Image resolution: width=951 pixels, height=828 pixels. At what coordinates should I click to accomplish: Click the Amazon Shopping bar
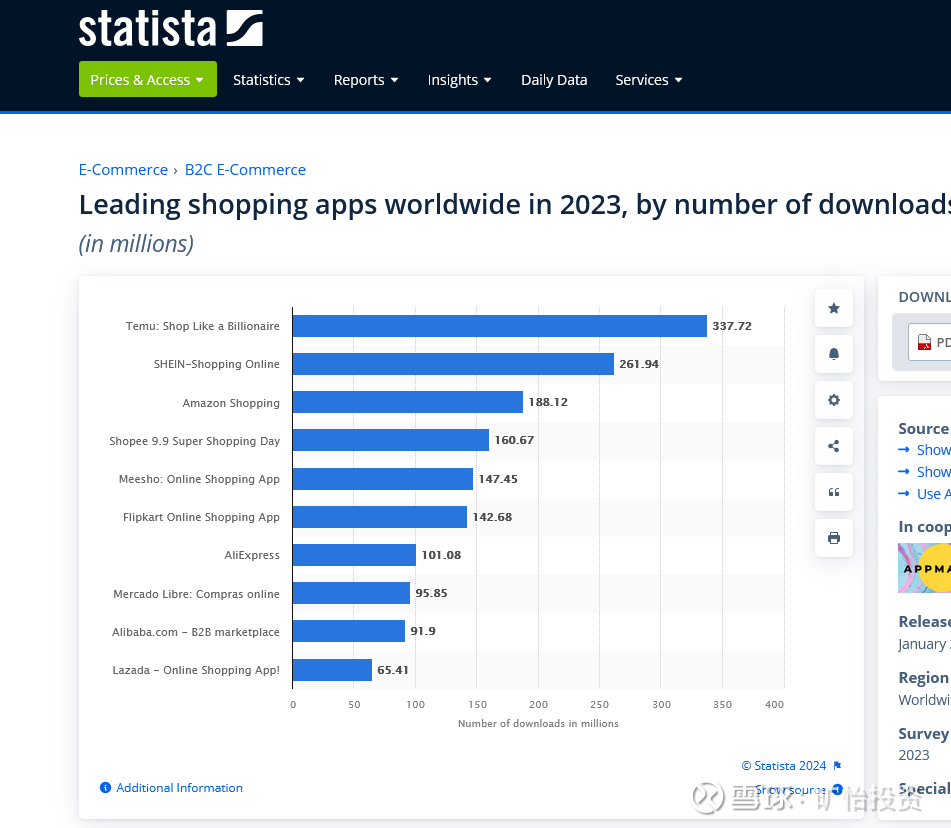point(408,402)
